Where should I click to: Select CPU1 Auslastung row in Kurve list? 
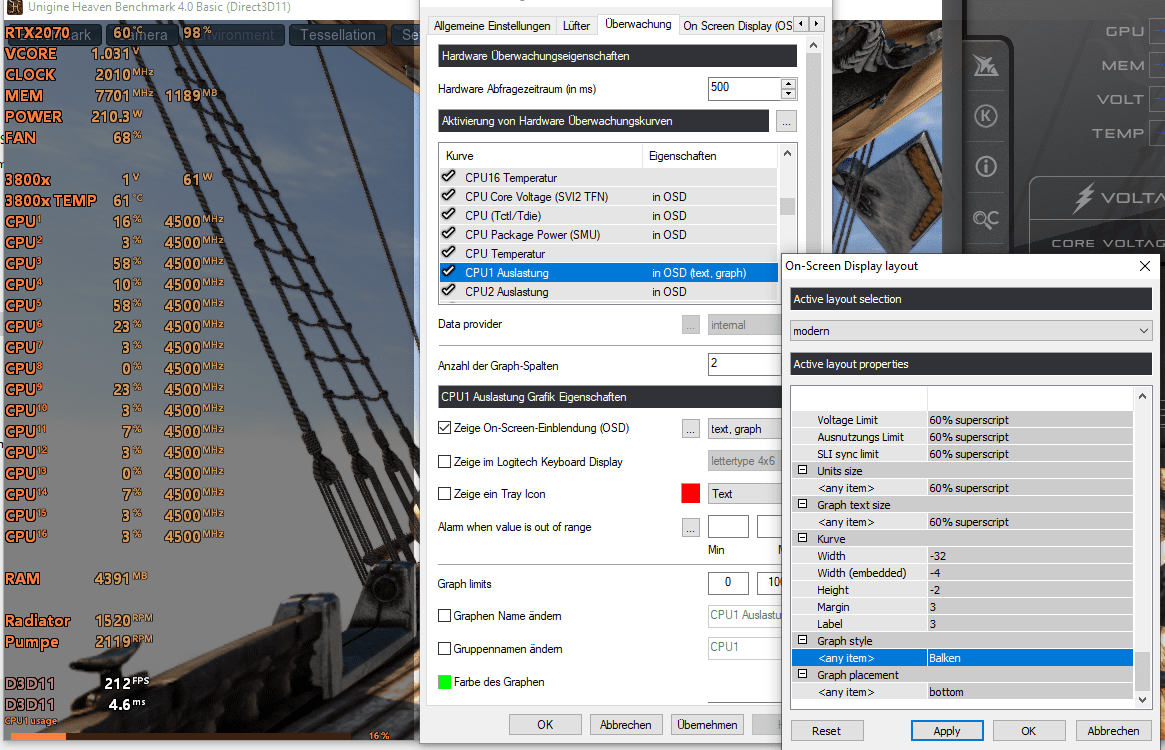point(608,273)
